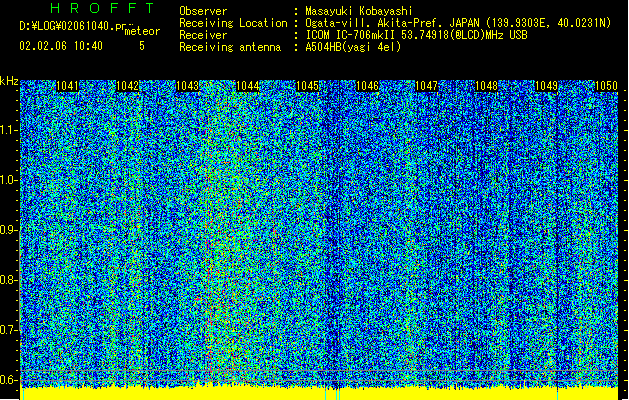Click the Receiving antenna label
This screenshot has height=400, width=629.
pos(230,47)
